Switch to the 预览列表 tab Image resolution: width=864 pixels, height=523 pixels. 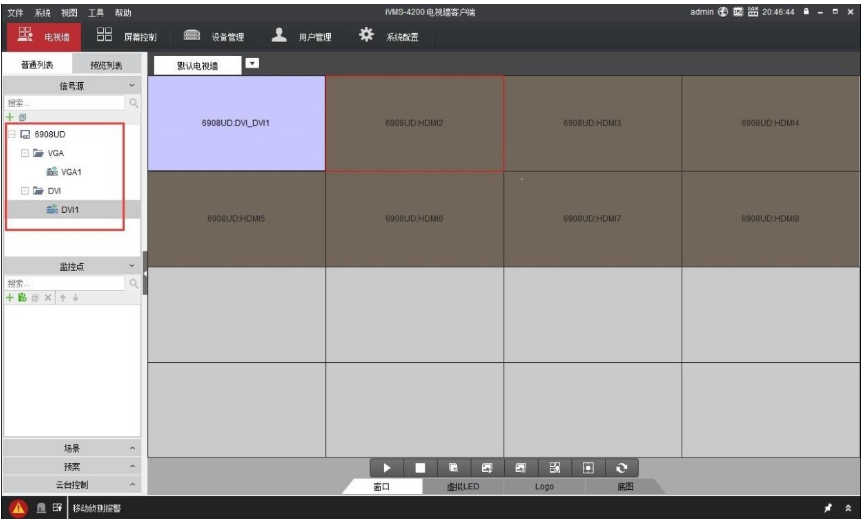coord(106,65)
